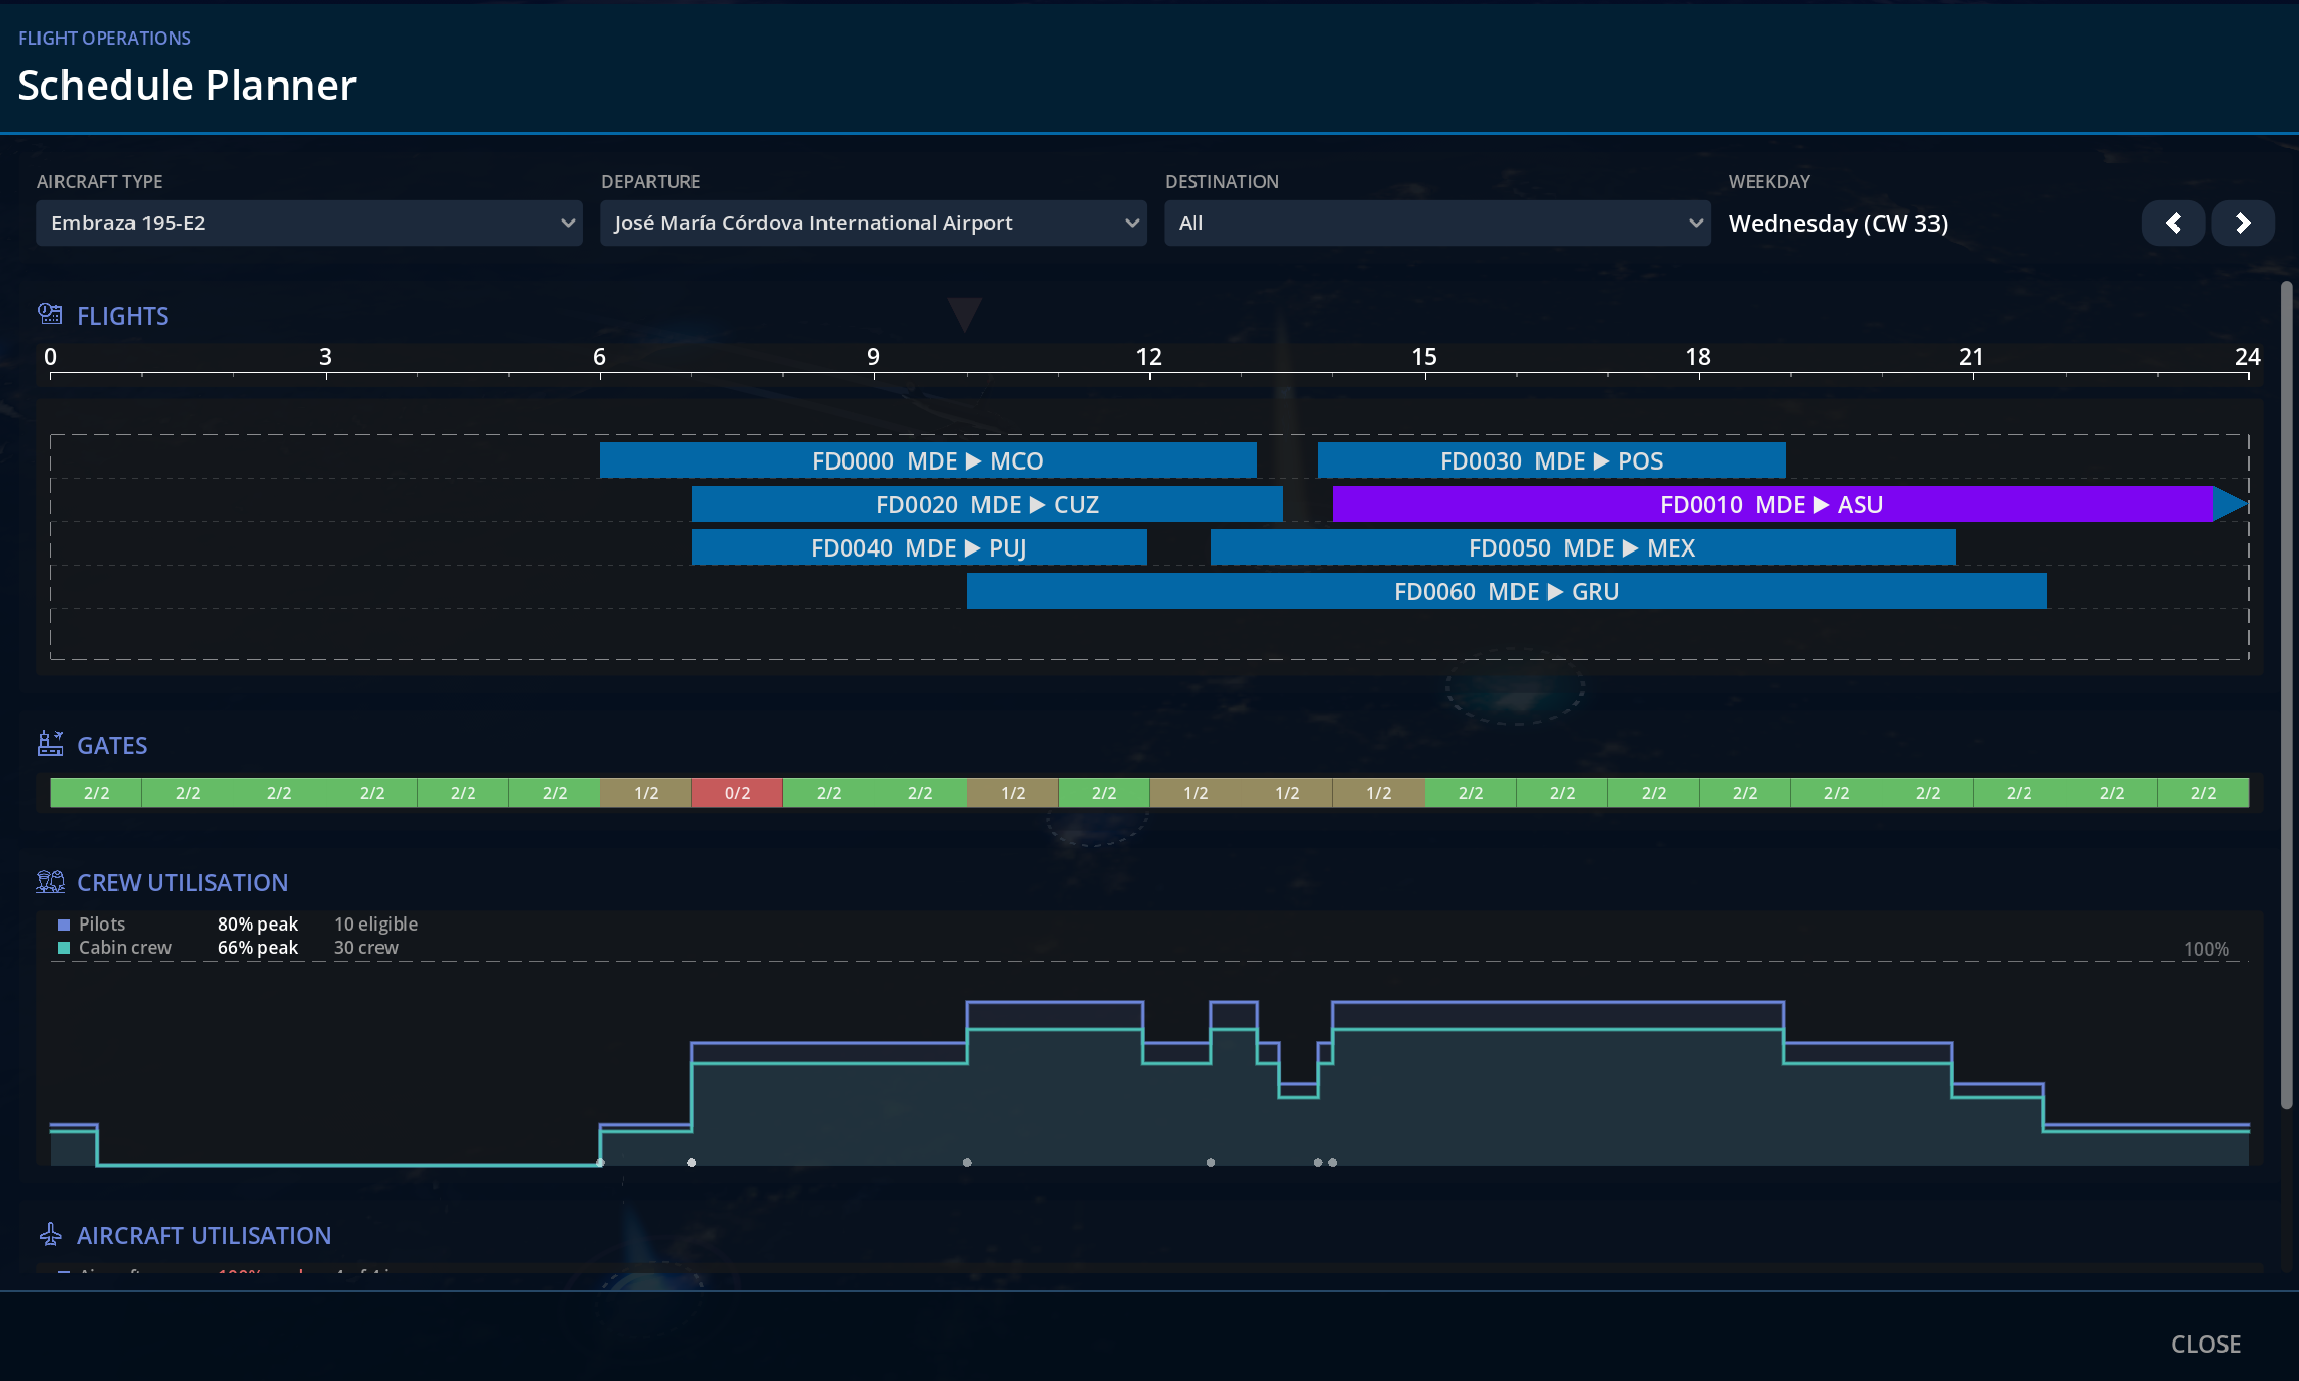Viewport: 2299px width, 1381px height.
Task: Click the red 0/2 gate slot
Action: [x=737, y=793]
